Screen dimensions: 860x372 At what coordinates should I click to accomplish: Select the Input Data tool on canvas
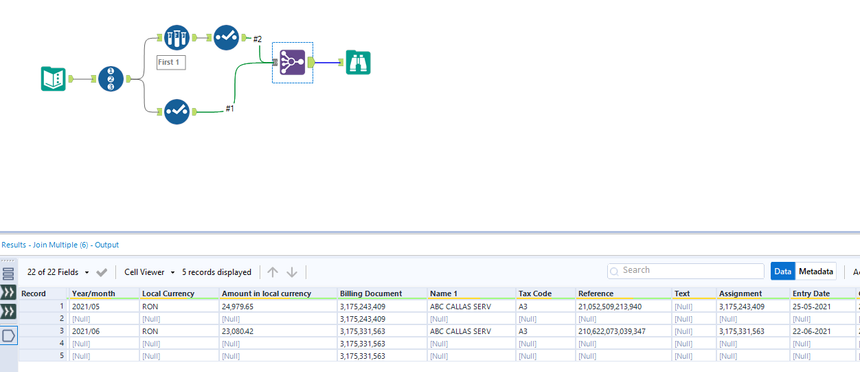point(53,79)
